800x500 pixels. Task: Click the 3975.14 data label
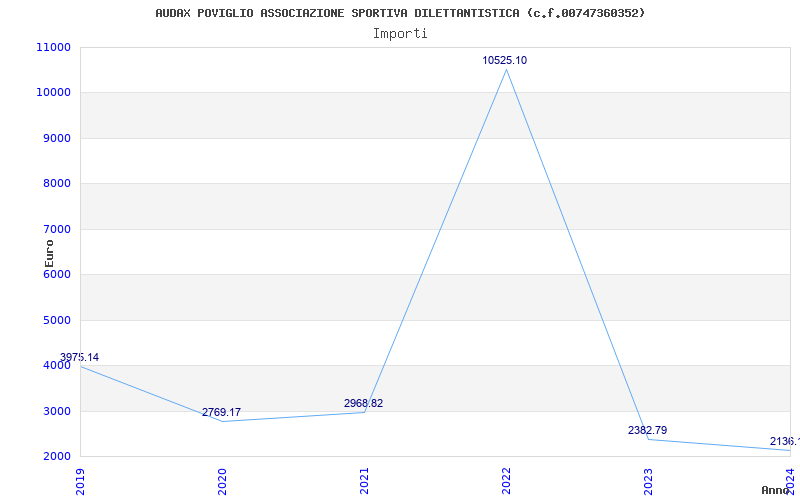tap(79, 357)
